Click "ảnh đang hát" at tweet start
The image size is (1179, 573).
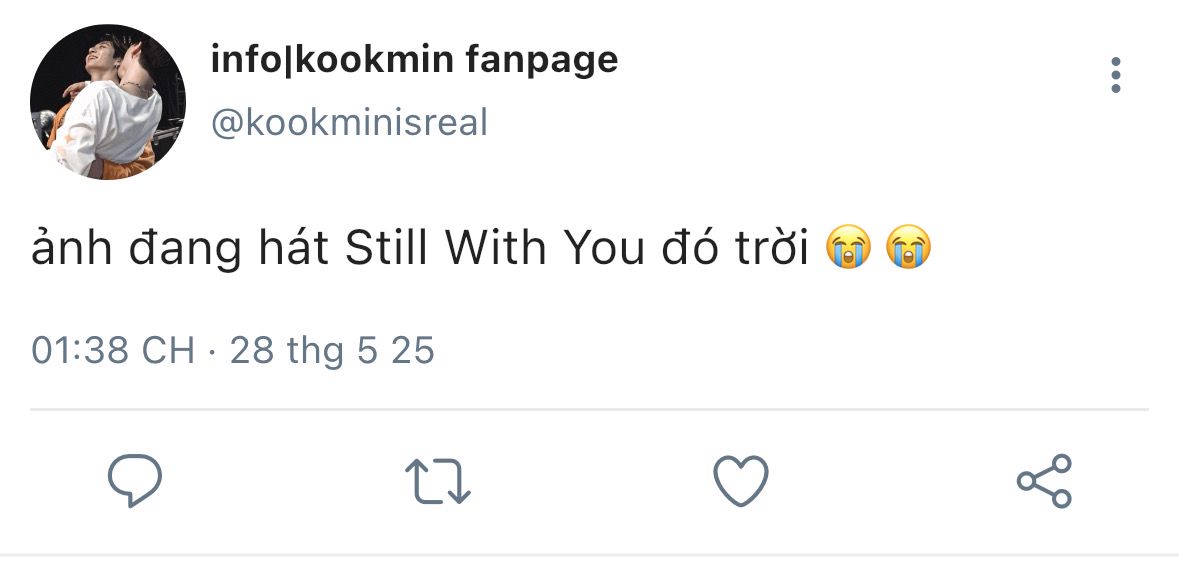180,249
